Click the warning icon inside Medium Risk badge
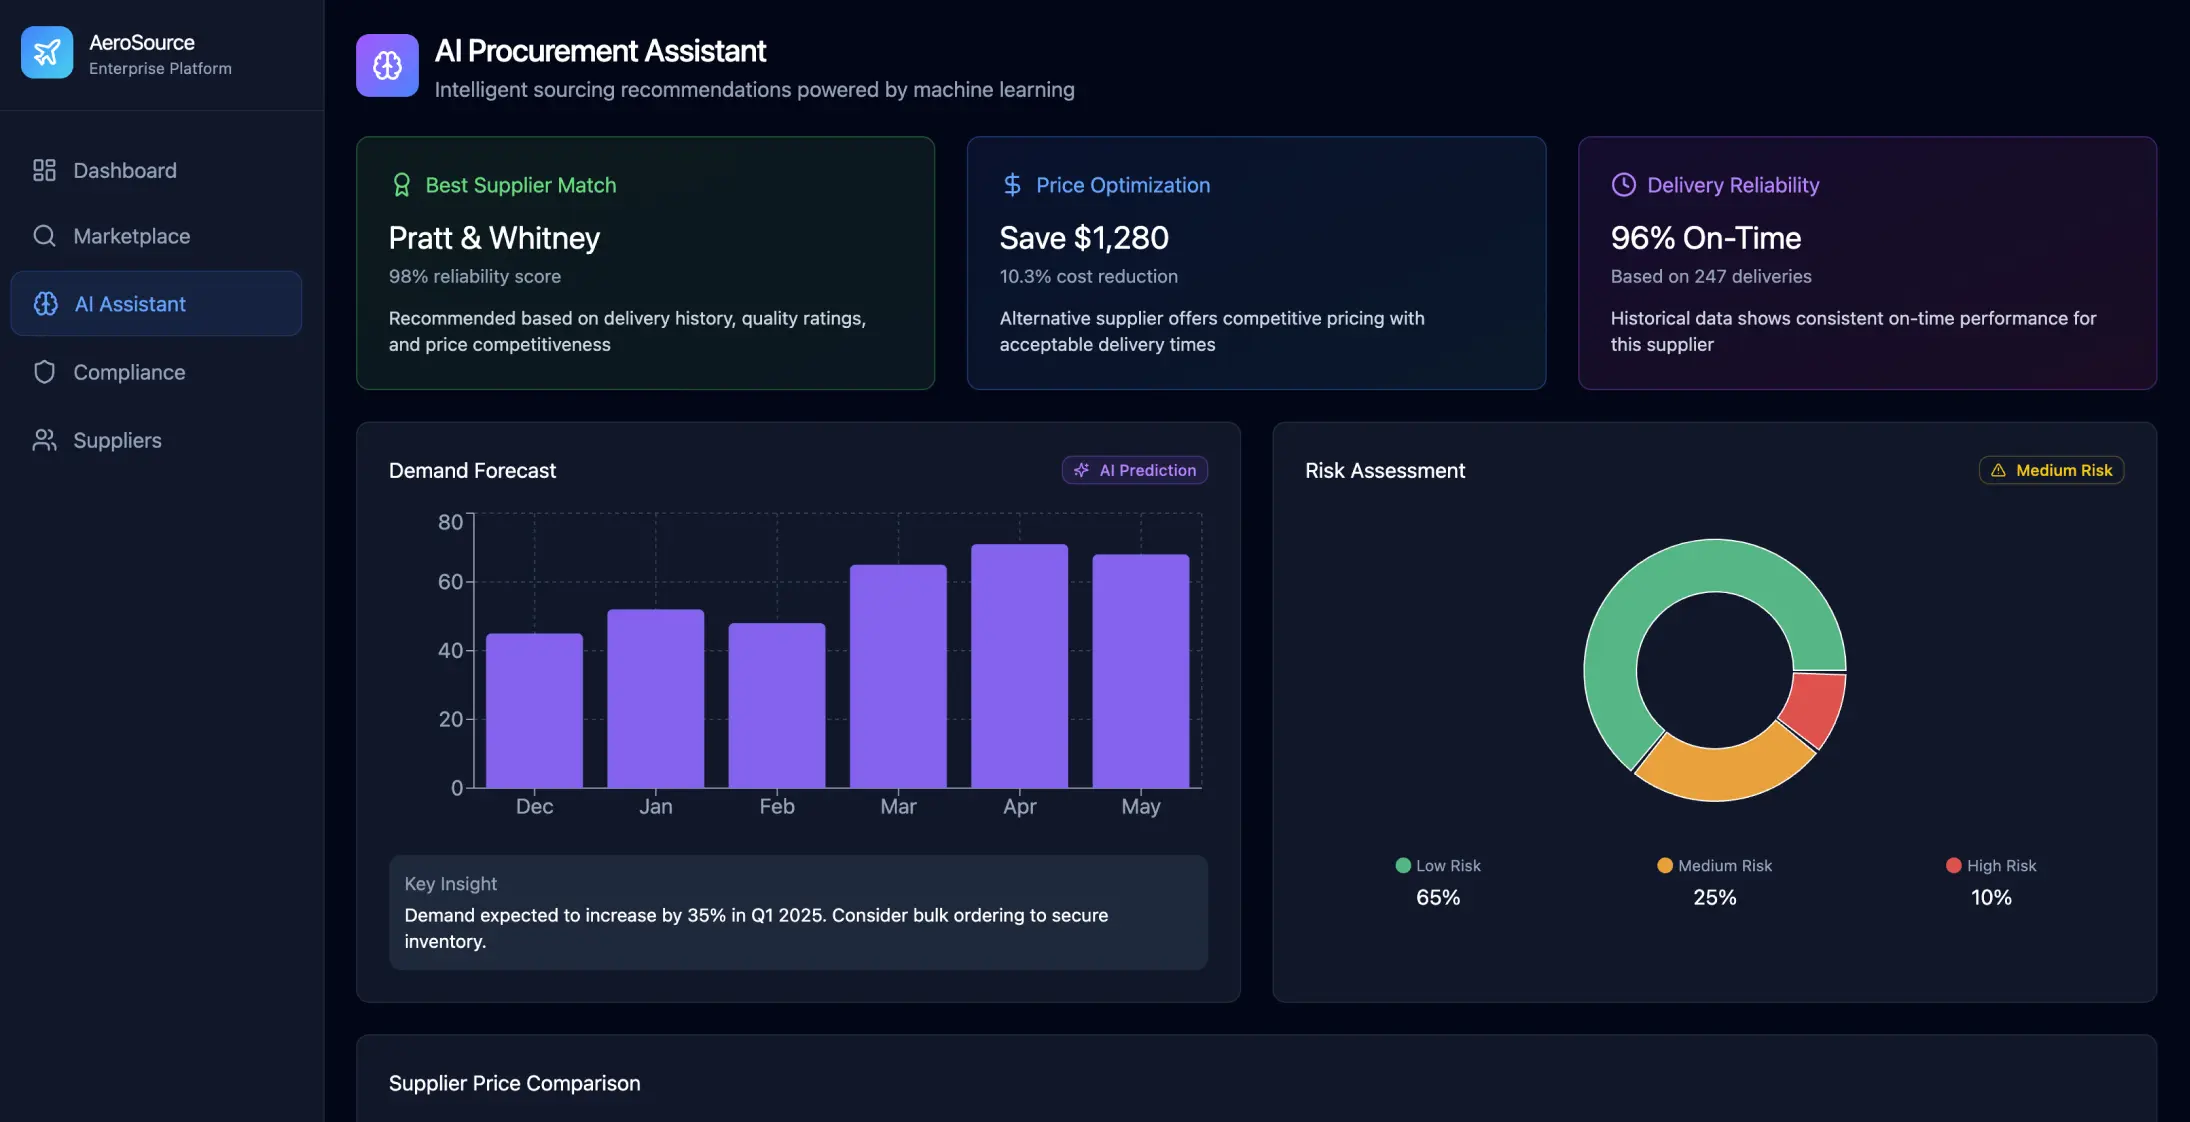Viewport: 2190px width, 1122px height. [x=1998, y=470]
